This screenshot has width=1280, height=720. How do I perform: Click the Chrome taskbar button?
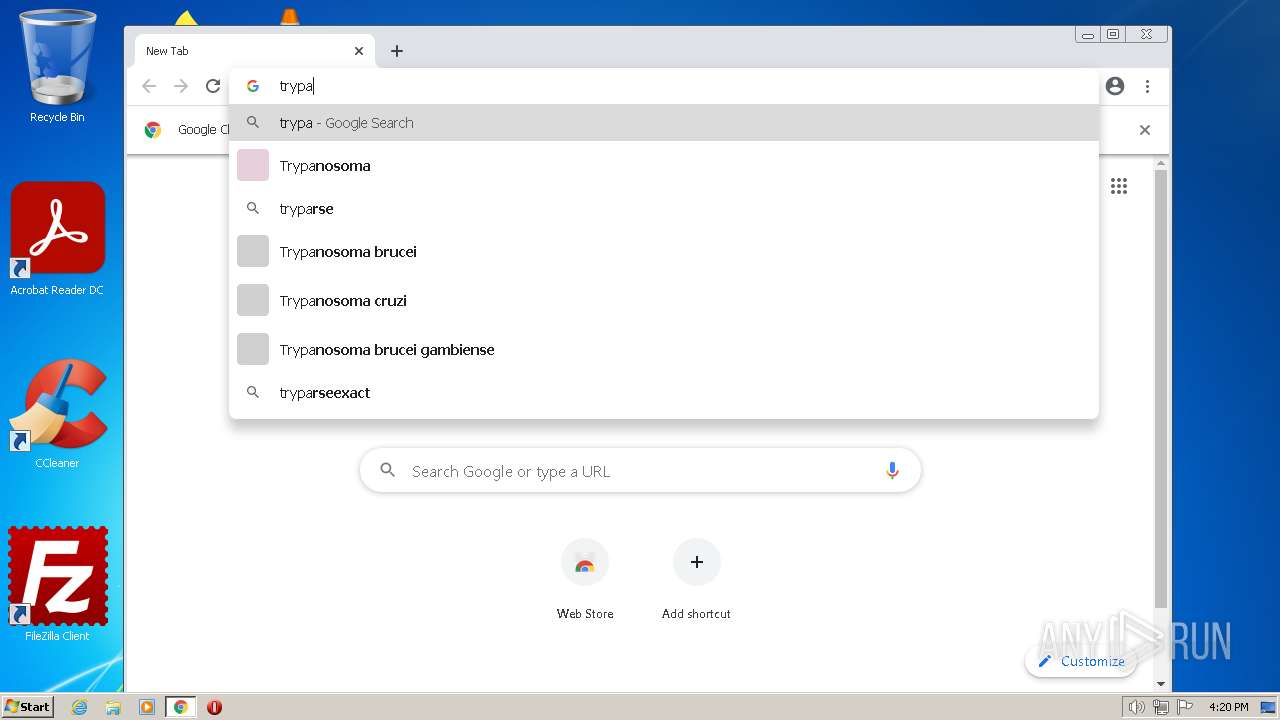(x=181, y=707)
